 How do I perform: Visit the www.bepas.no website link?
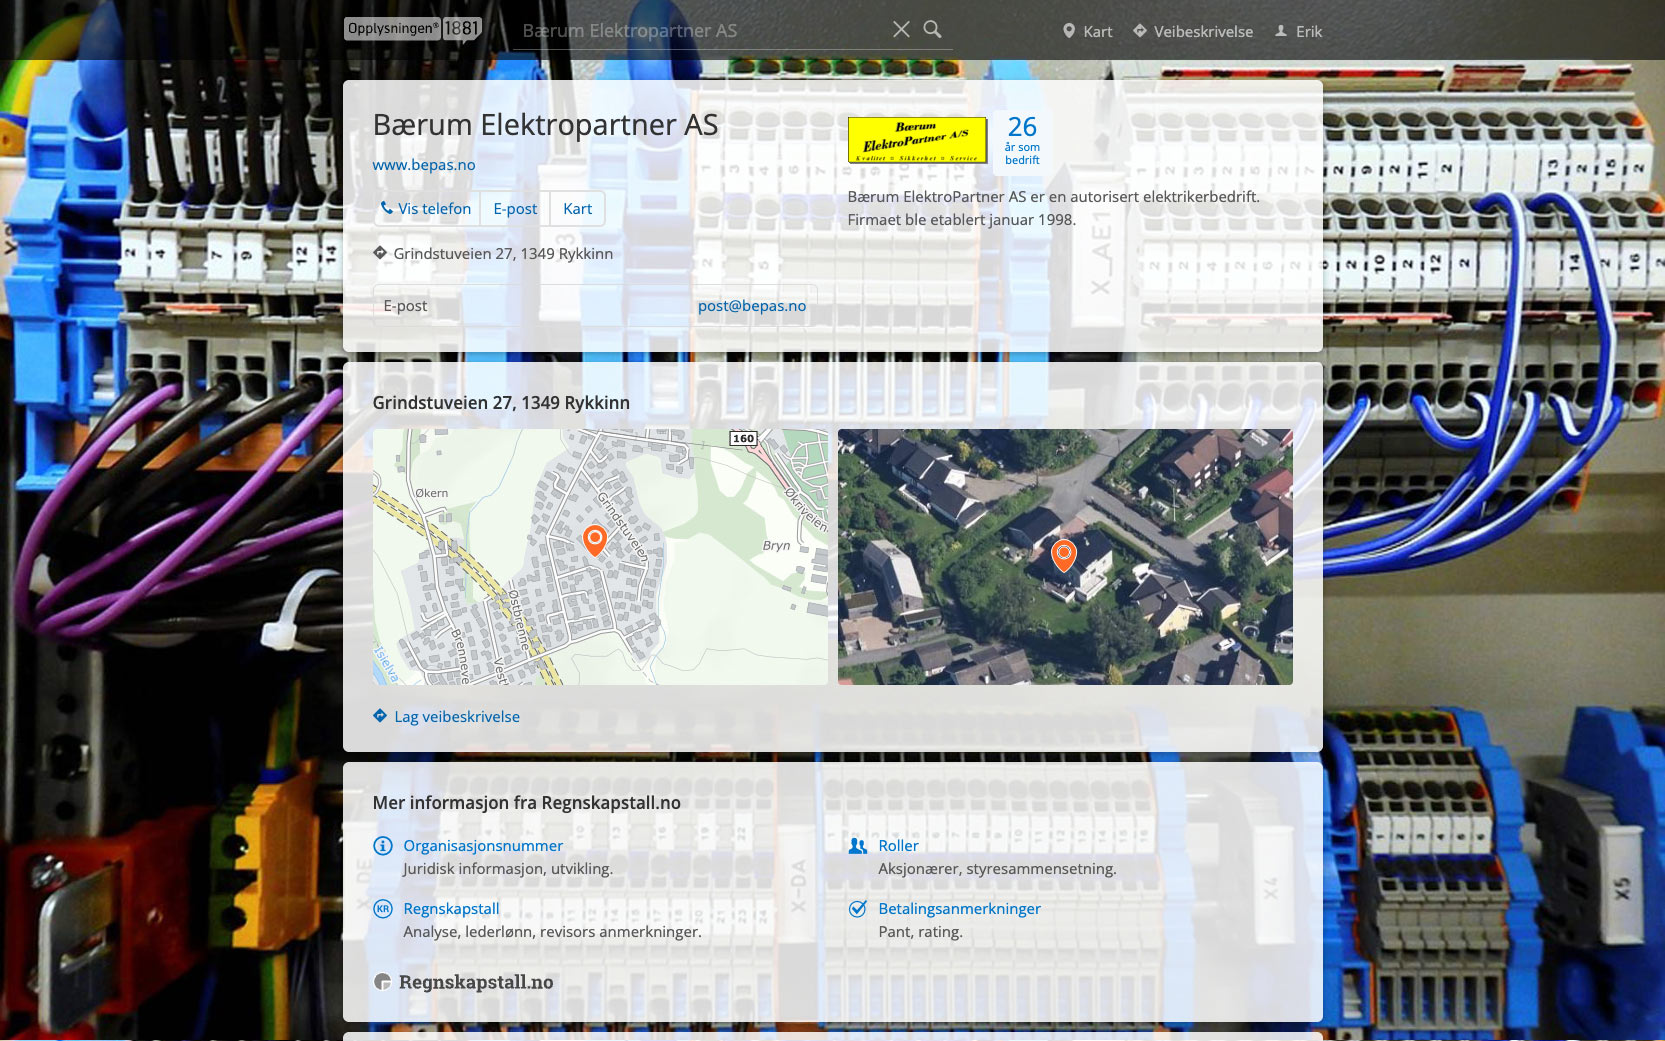point(424,165)
